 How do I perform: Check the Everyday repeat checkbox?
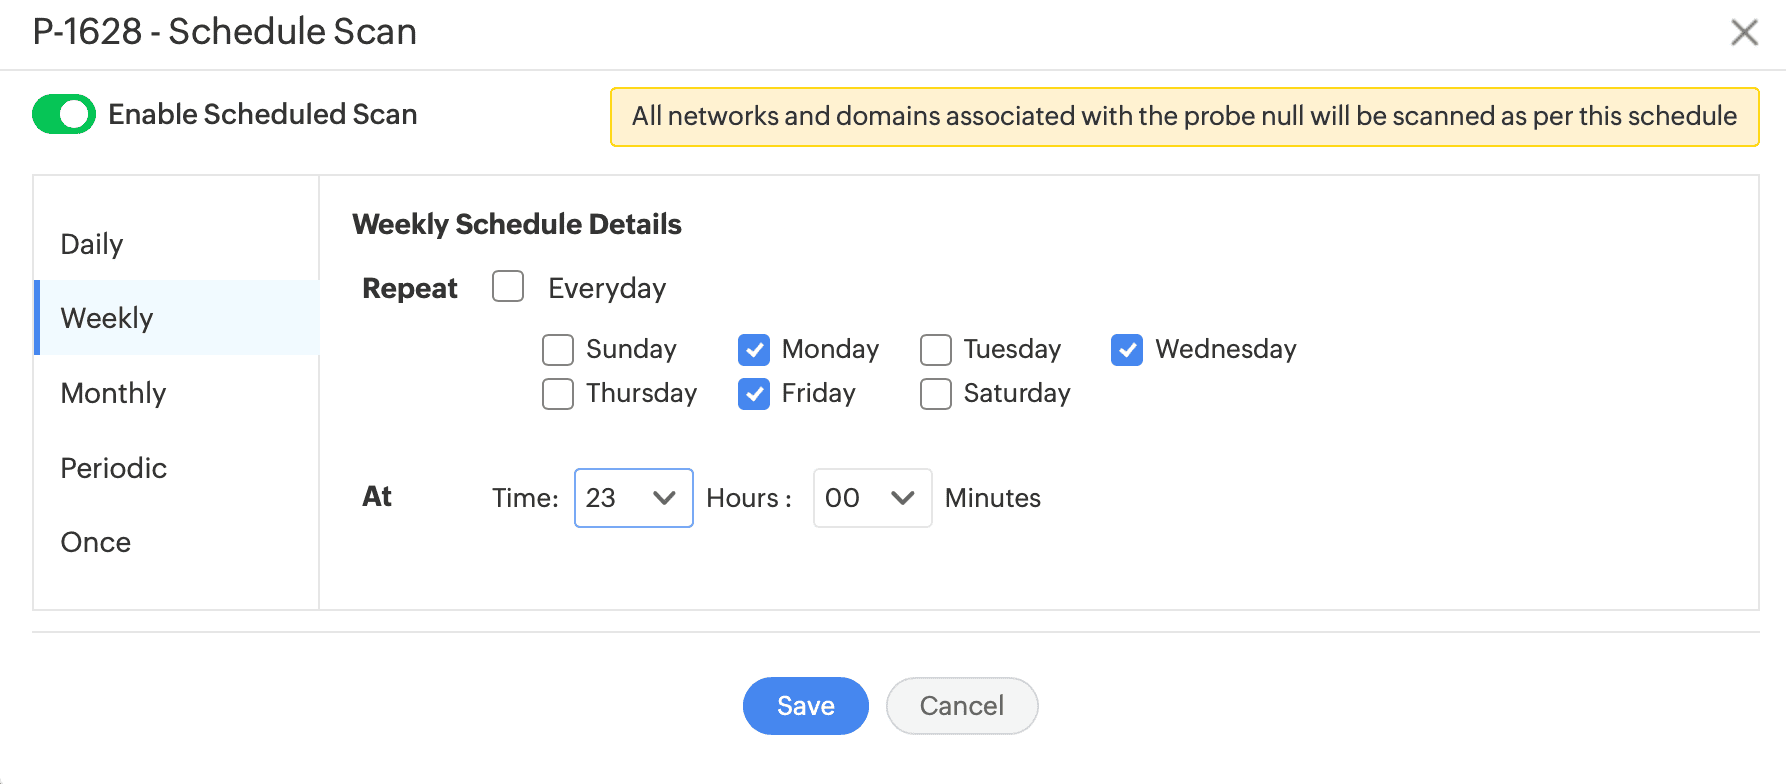pos(508,287)
